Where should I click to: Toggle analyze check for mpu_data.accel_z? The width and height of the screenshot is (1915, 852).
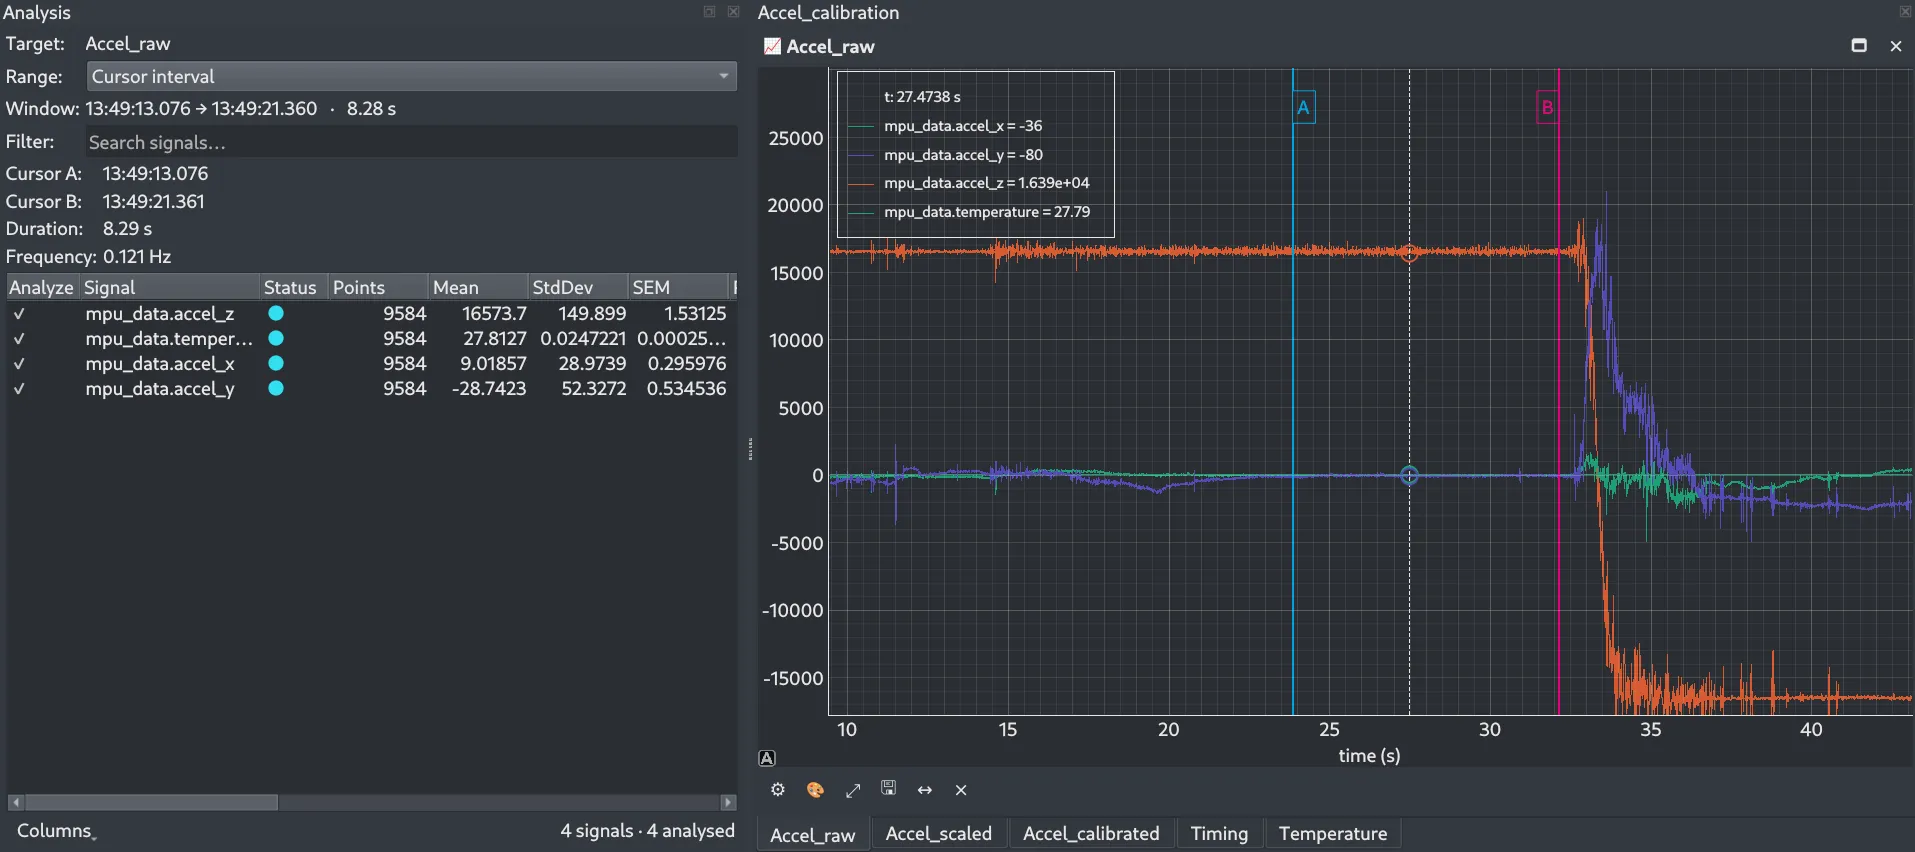click(x=19, y=314)
